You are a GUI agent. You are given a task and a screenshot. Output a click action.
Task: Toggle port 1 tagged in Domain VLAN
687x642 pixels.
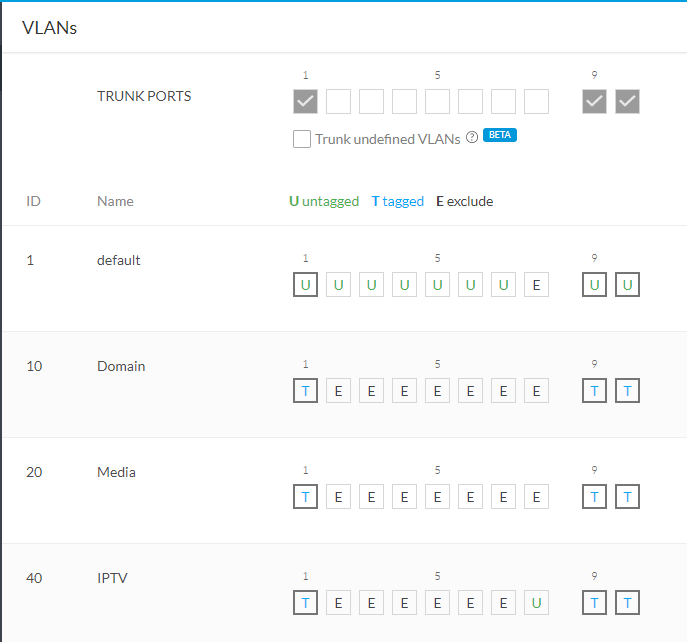pos(306,391)
